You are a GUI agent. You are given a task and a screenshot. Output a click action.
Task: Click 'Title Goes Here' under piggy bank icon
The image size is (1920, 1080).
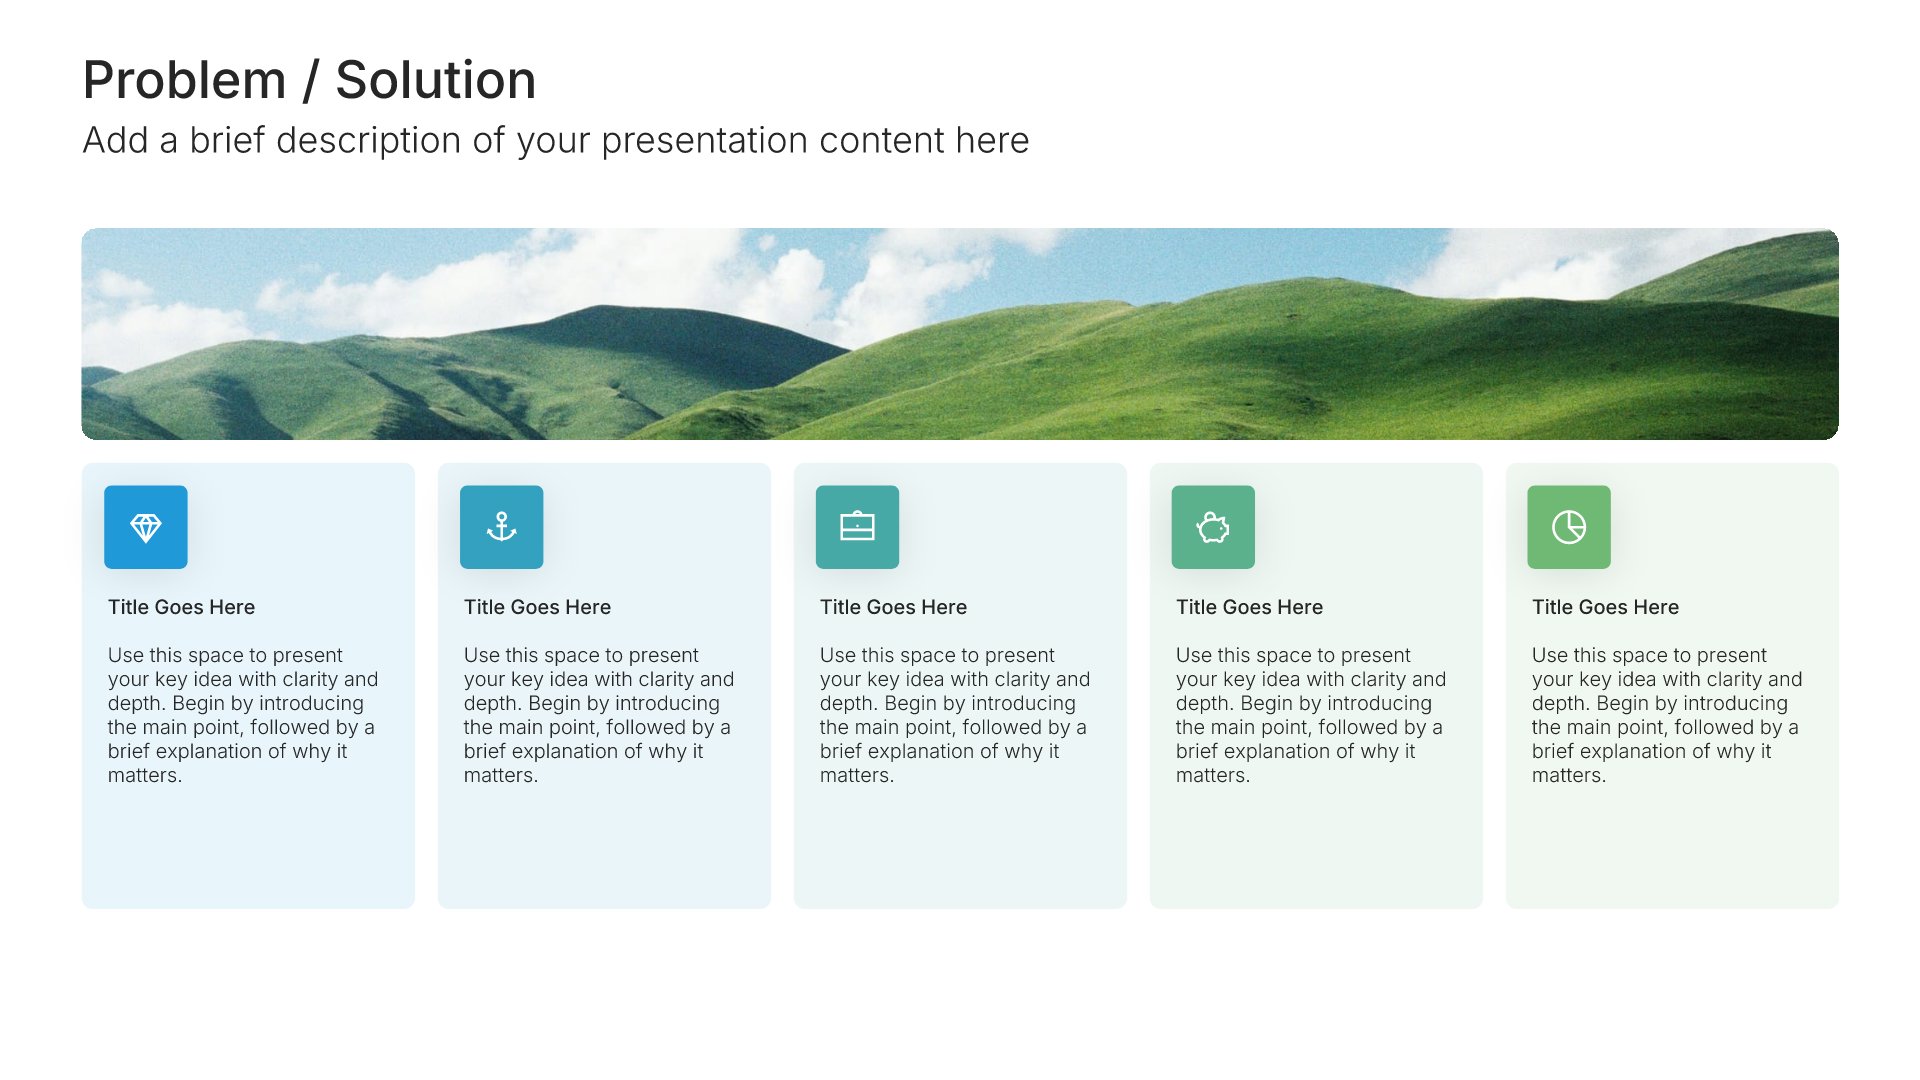[x=1249, y=607]
